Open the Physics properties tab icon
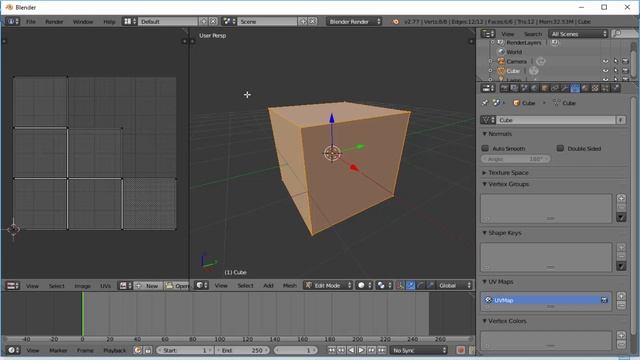The width and height of the screenshot is (640, 360). tap(616, 88)
